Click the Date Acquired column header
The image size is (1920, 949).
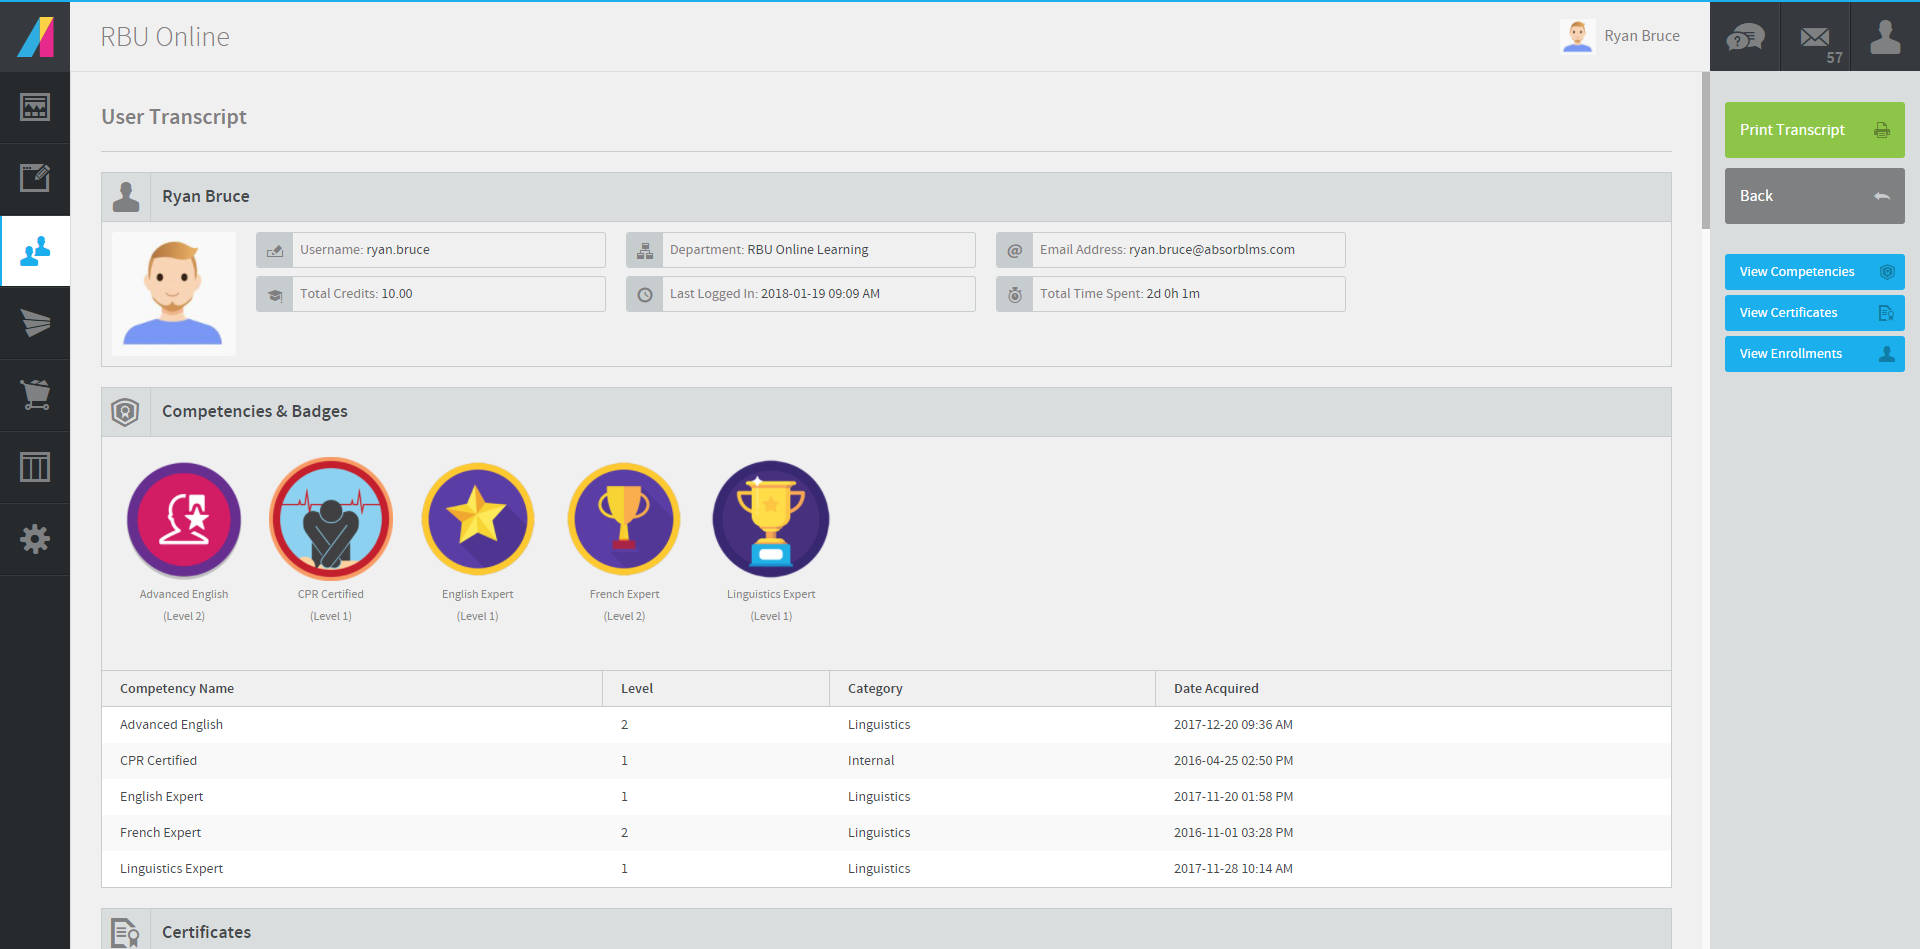click(1216, 689)
